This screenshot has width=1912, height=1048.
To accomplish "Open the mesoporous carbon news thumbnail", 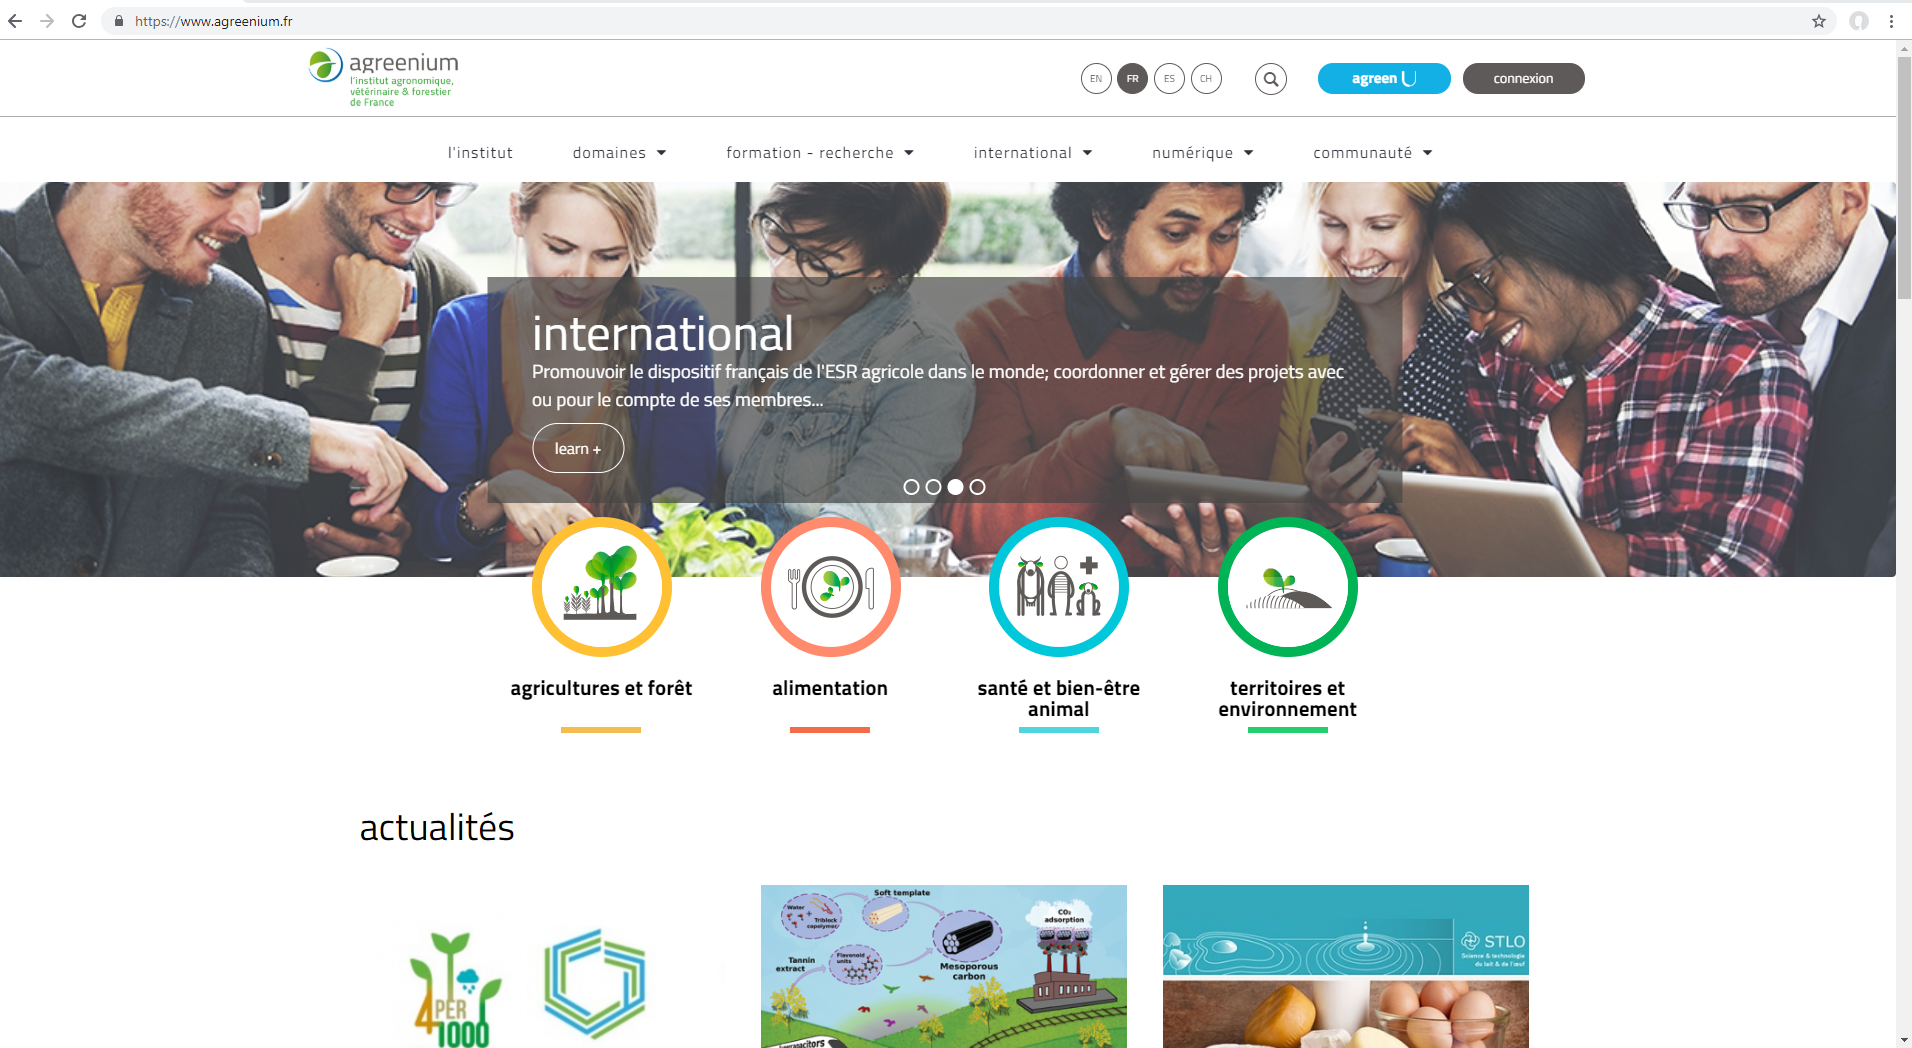I will (943, 966).
